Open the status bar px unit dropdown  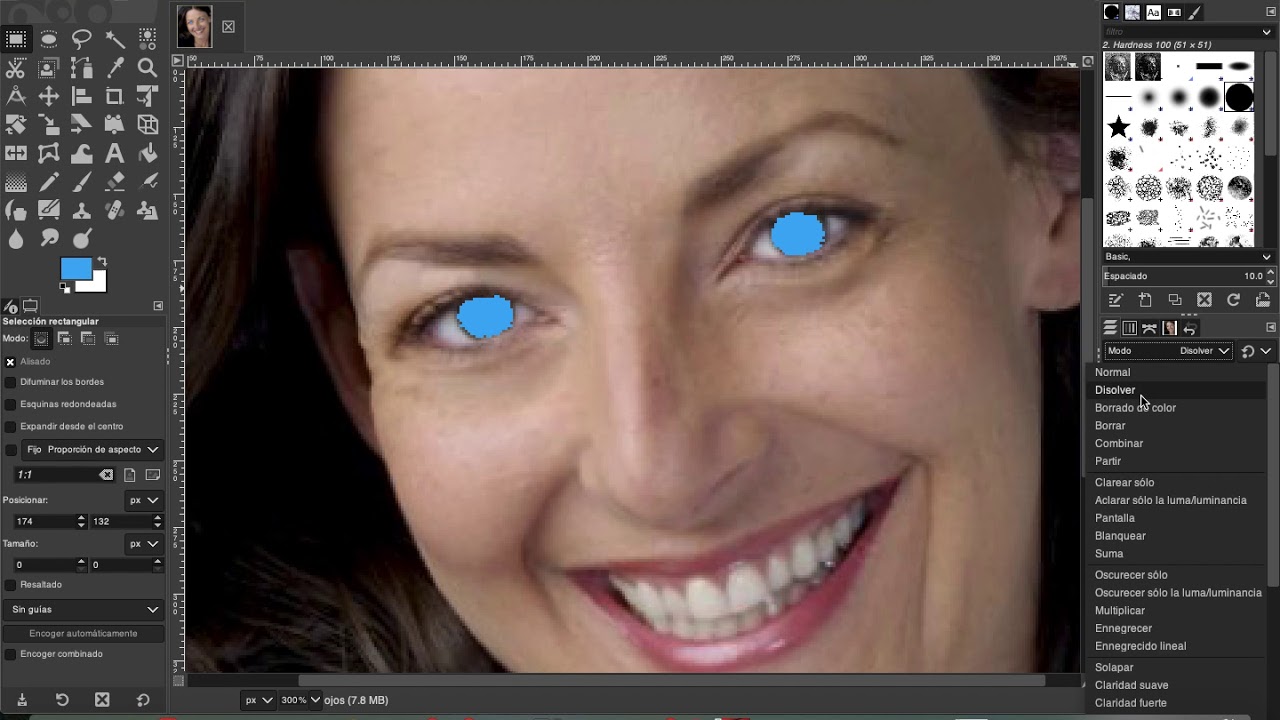pyautogui.click(x=259, y=700)
